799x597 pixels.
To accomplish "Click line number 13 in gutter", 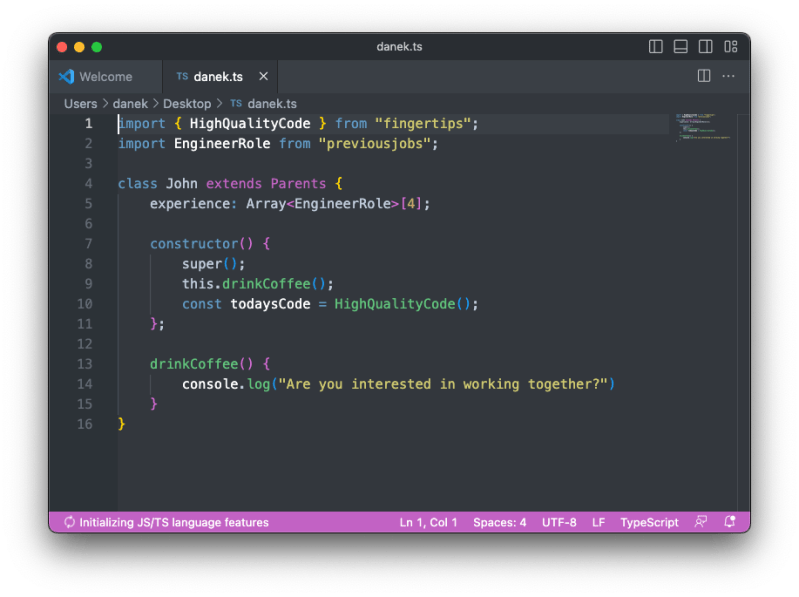I will pyautogui.click(x=85, y=364).
